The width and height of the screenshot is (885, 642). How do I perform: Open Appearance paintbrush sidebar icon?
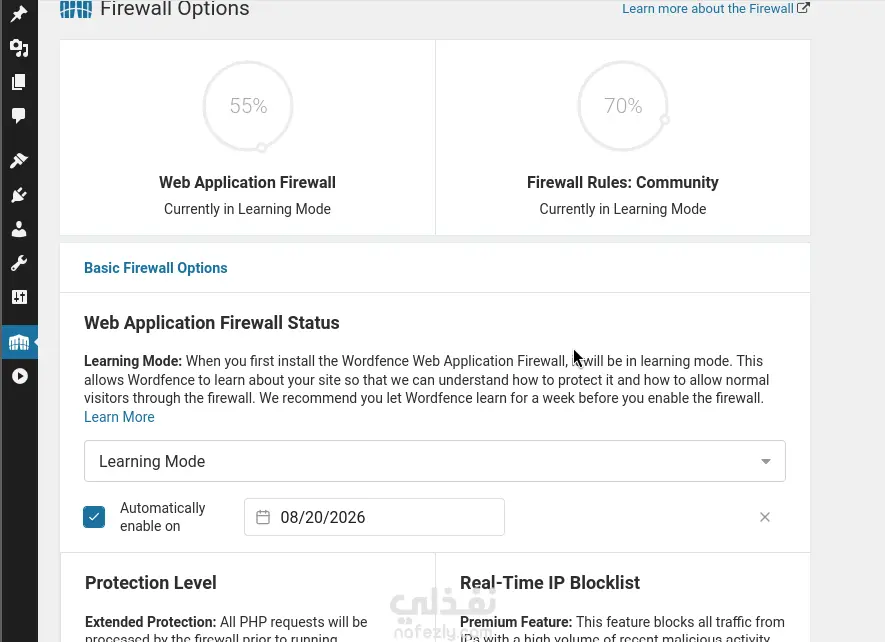19,160
